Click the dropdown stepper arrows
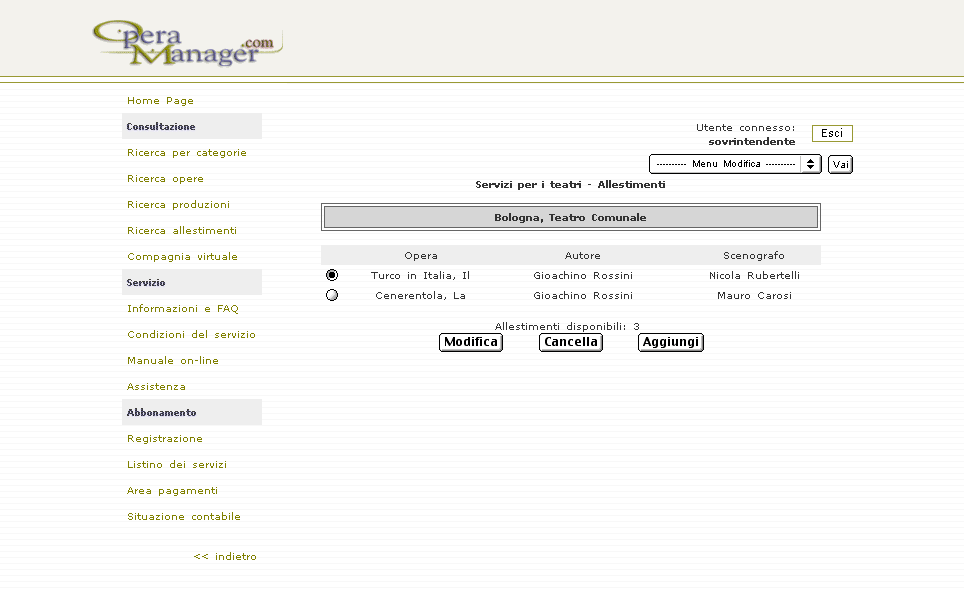964x591 pixels. (810, 164)
